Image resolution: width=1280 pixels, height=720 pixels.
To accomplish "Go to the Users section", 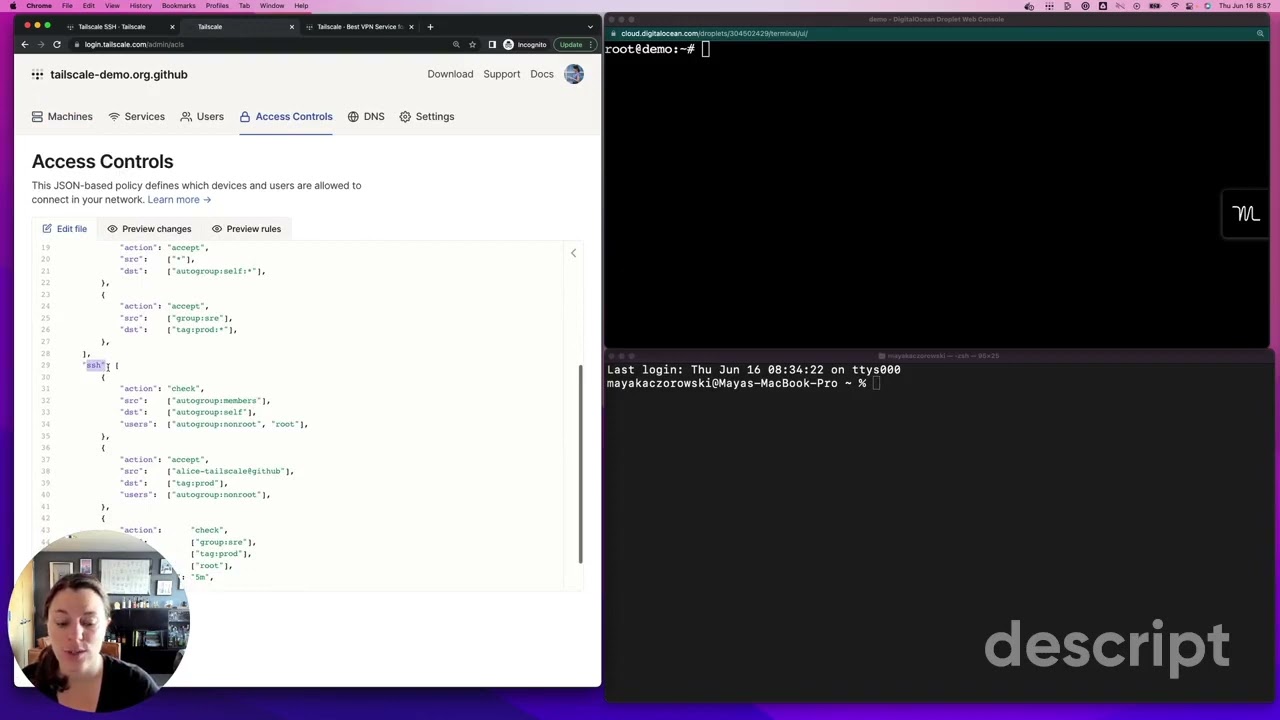I will tap(202, 116).
